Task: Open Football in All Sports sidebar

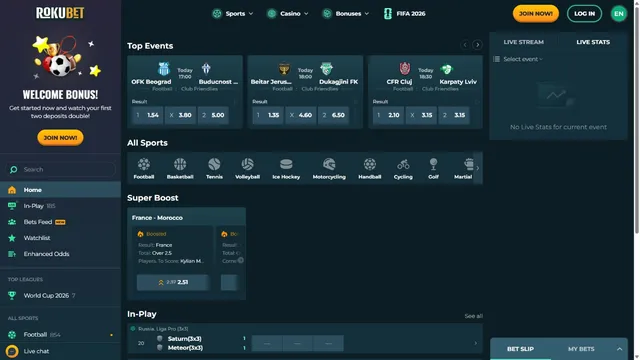Action: (x=60, y=334)
